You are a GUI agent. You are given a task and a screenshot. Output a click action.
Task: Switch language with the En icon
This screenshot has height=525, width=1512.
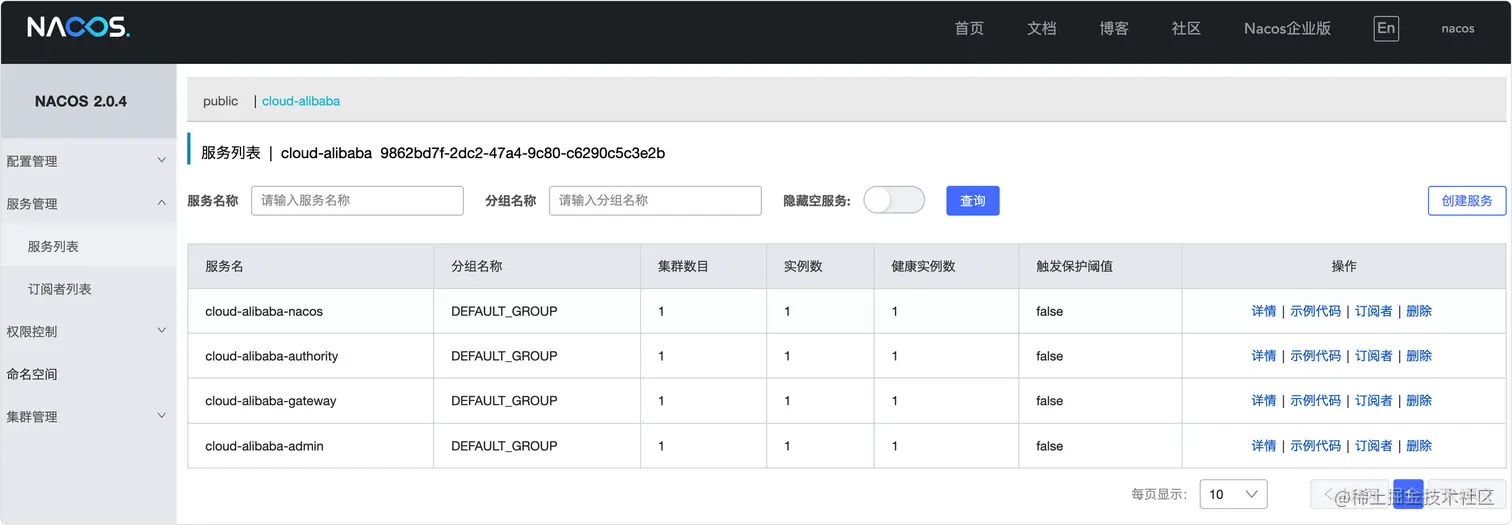pos(1386,29)
